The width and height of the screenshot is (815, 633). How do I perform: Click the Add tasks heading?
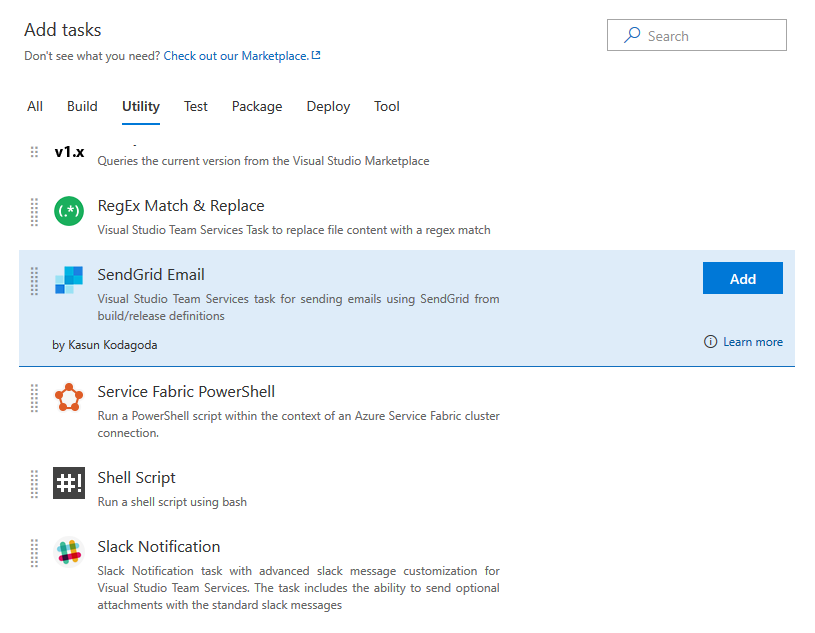tap(62, 30)
